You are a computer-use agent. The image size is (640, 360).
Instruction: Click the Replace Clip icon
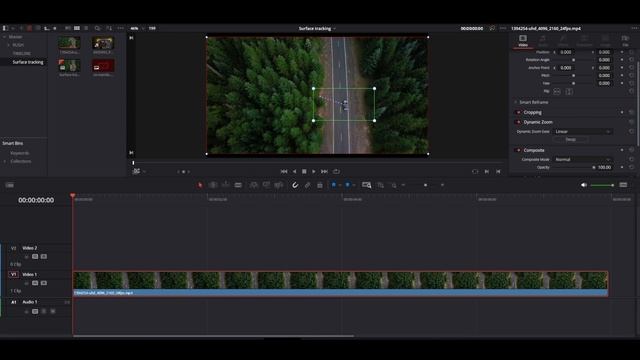point(279,185)
